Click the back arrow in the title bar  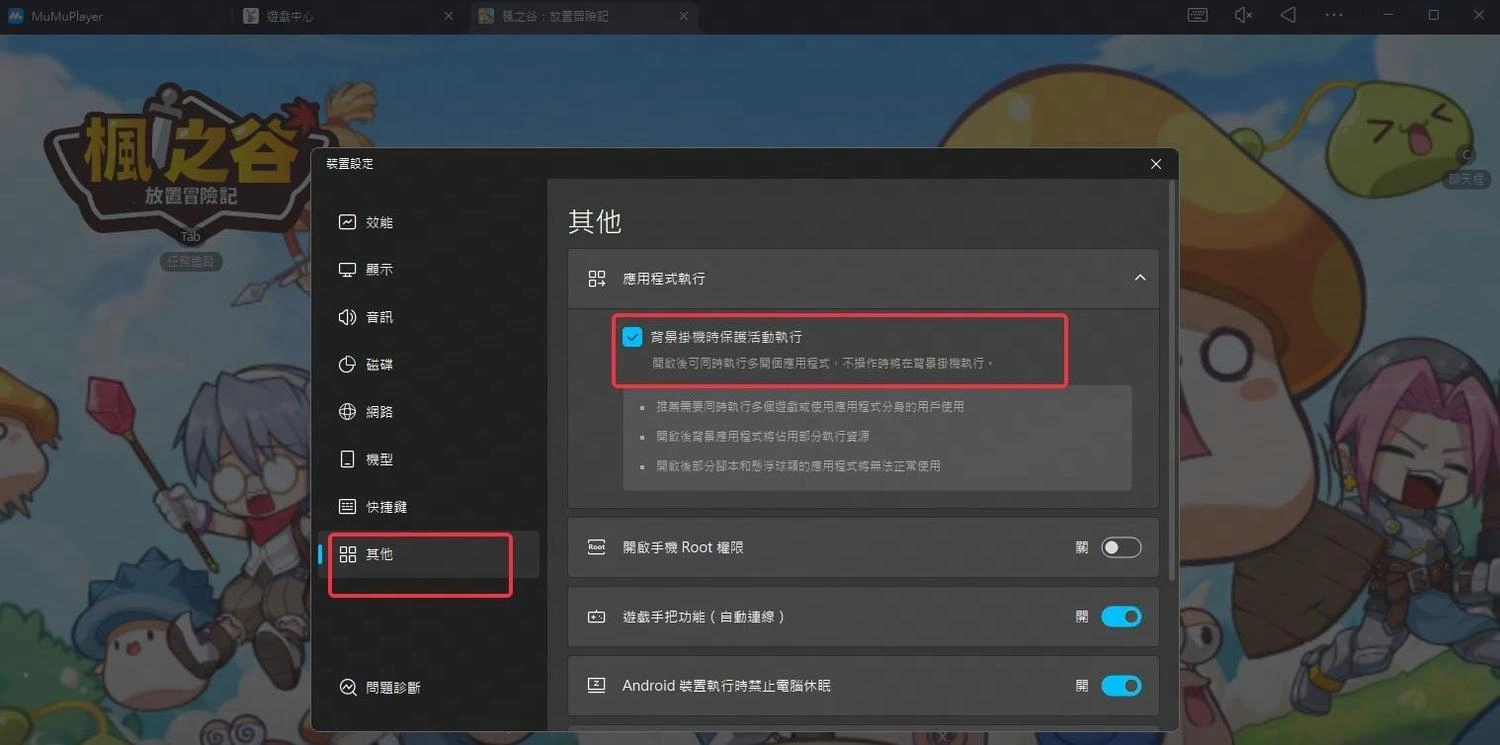pyautogui.click(x=1288, y=15)
